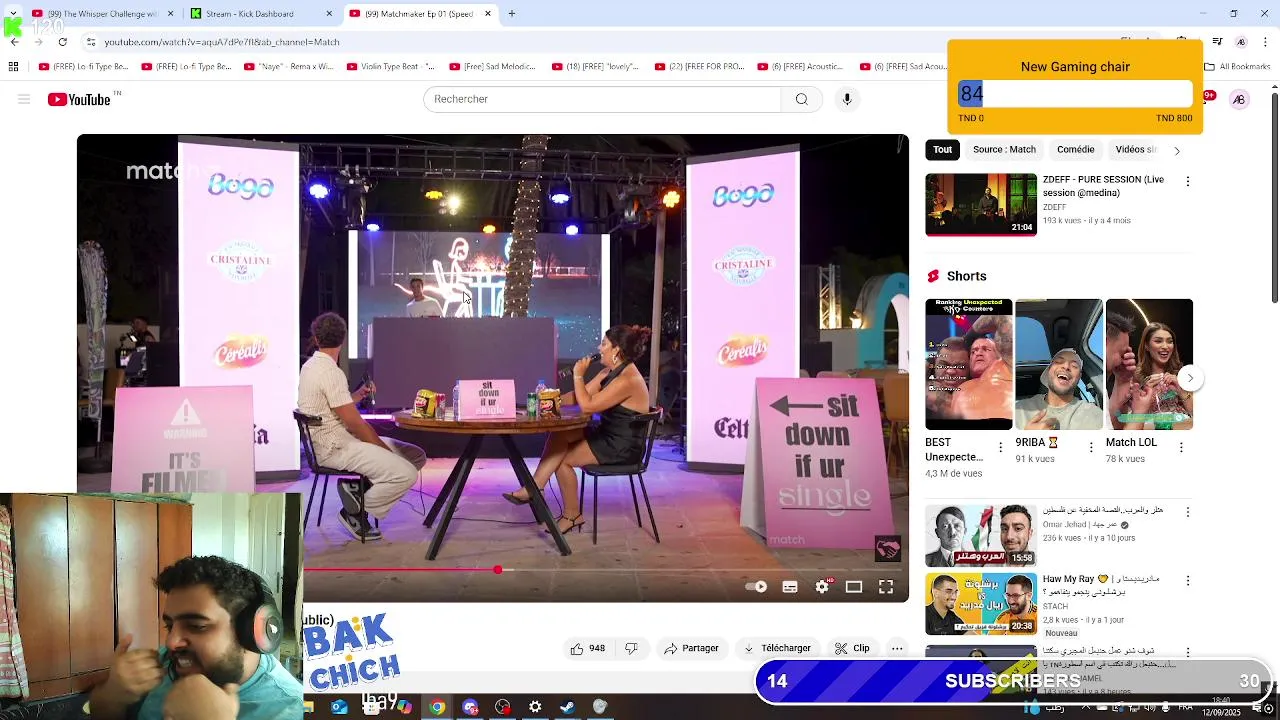Open options for Haw My Ray video
Image resolution: width=1280 pixels, height=720 pixels.
point(1187,581)
